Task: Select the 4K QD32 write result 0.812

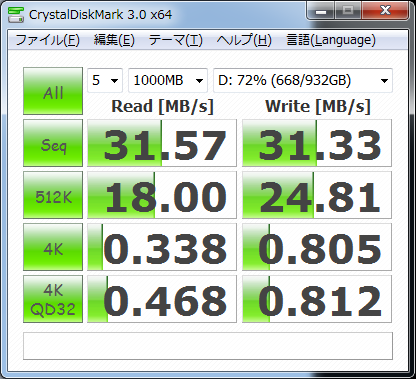Action: click(x=317, y=299)
